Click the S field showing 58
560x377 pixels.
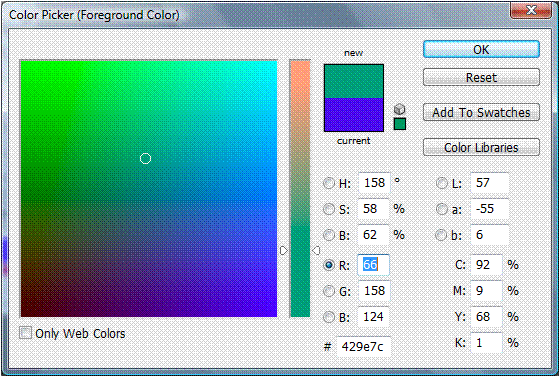click(x=374, y=209)
